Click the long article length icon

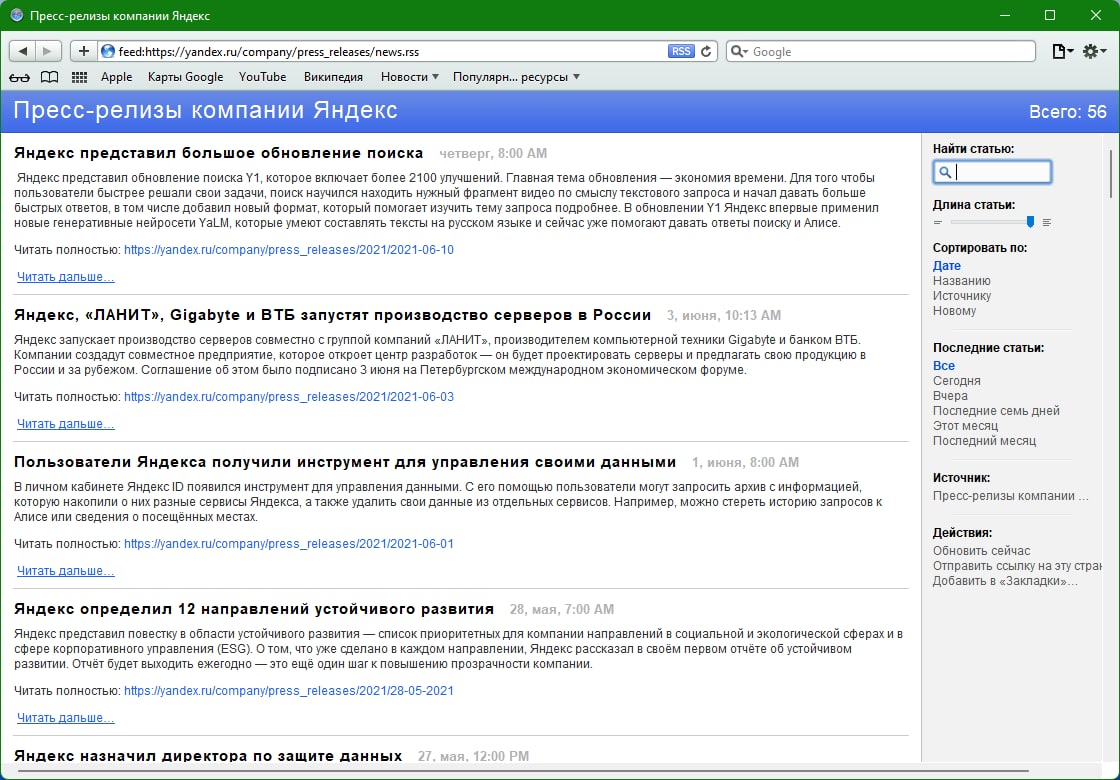(1046, 223)
